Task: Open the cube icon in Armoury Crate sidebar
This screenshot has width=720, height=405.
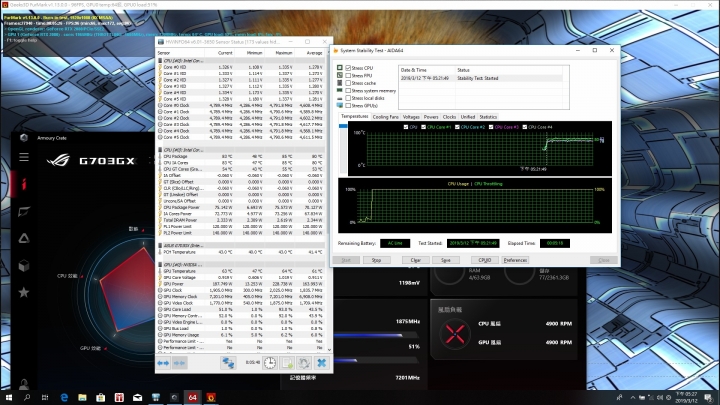Action: coord(24,265)
